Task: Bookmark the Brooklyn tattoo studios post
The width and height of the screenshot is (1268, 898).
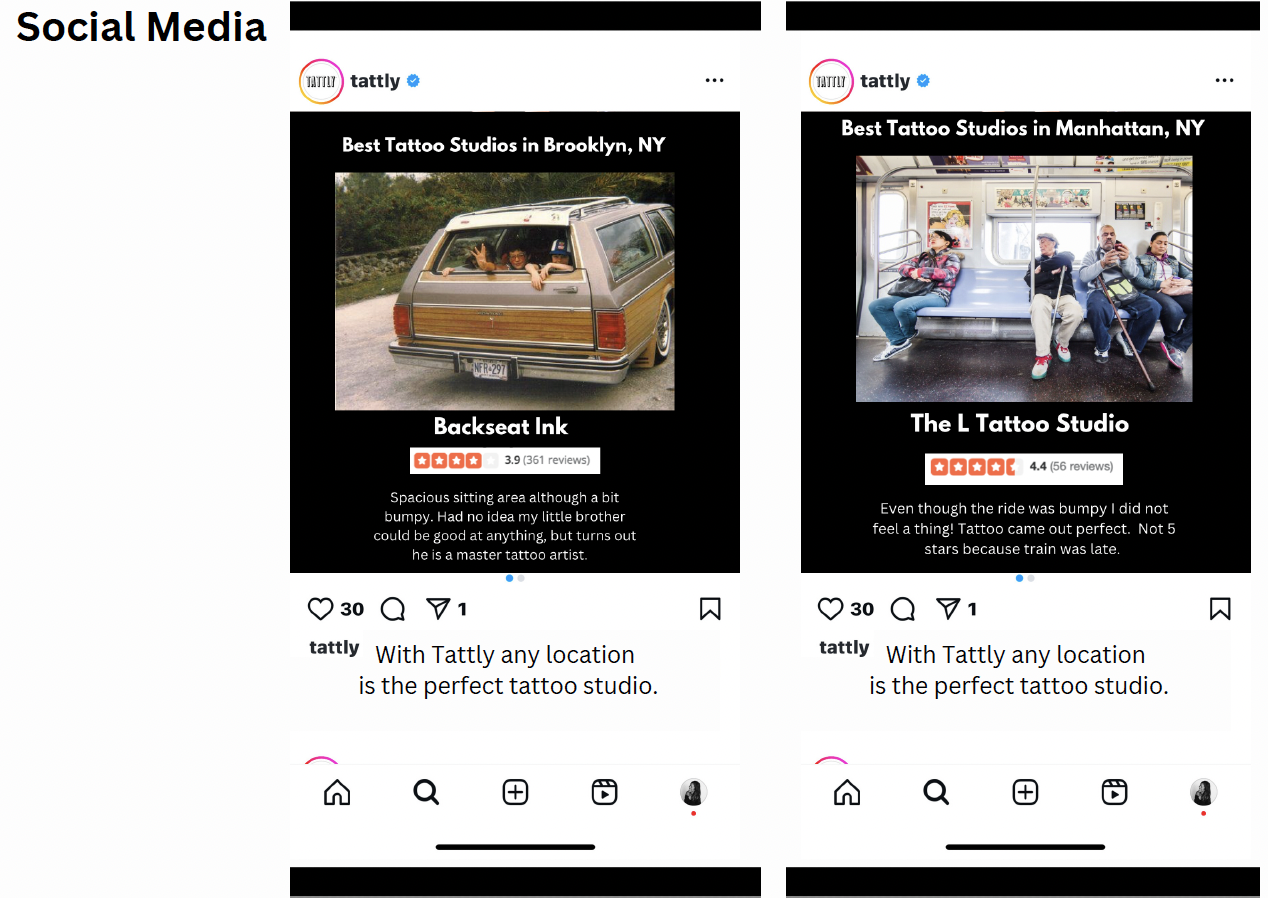Action: pyautogui.click(x=710, y=609)
